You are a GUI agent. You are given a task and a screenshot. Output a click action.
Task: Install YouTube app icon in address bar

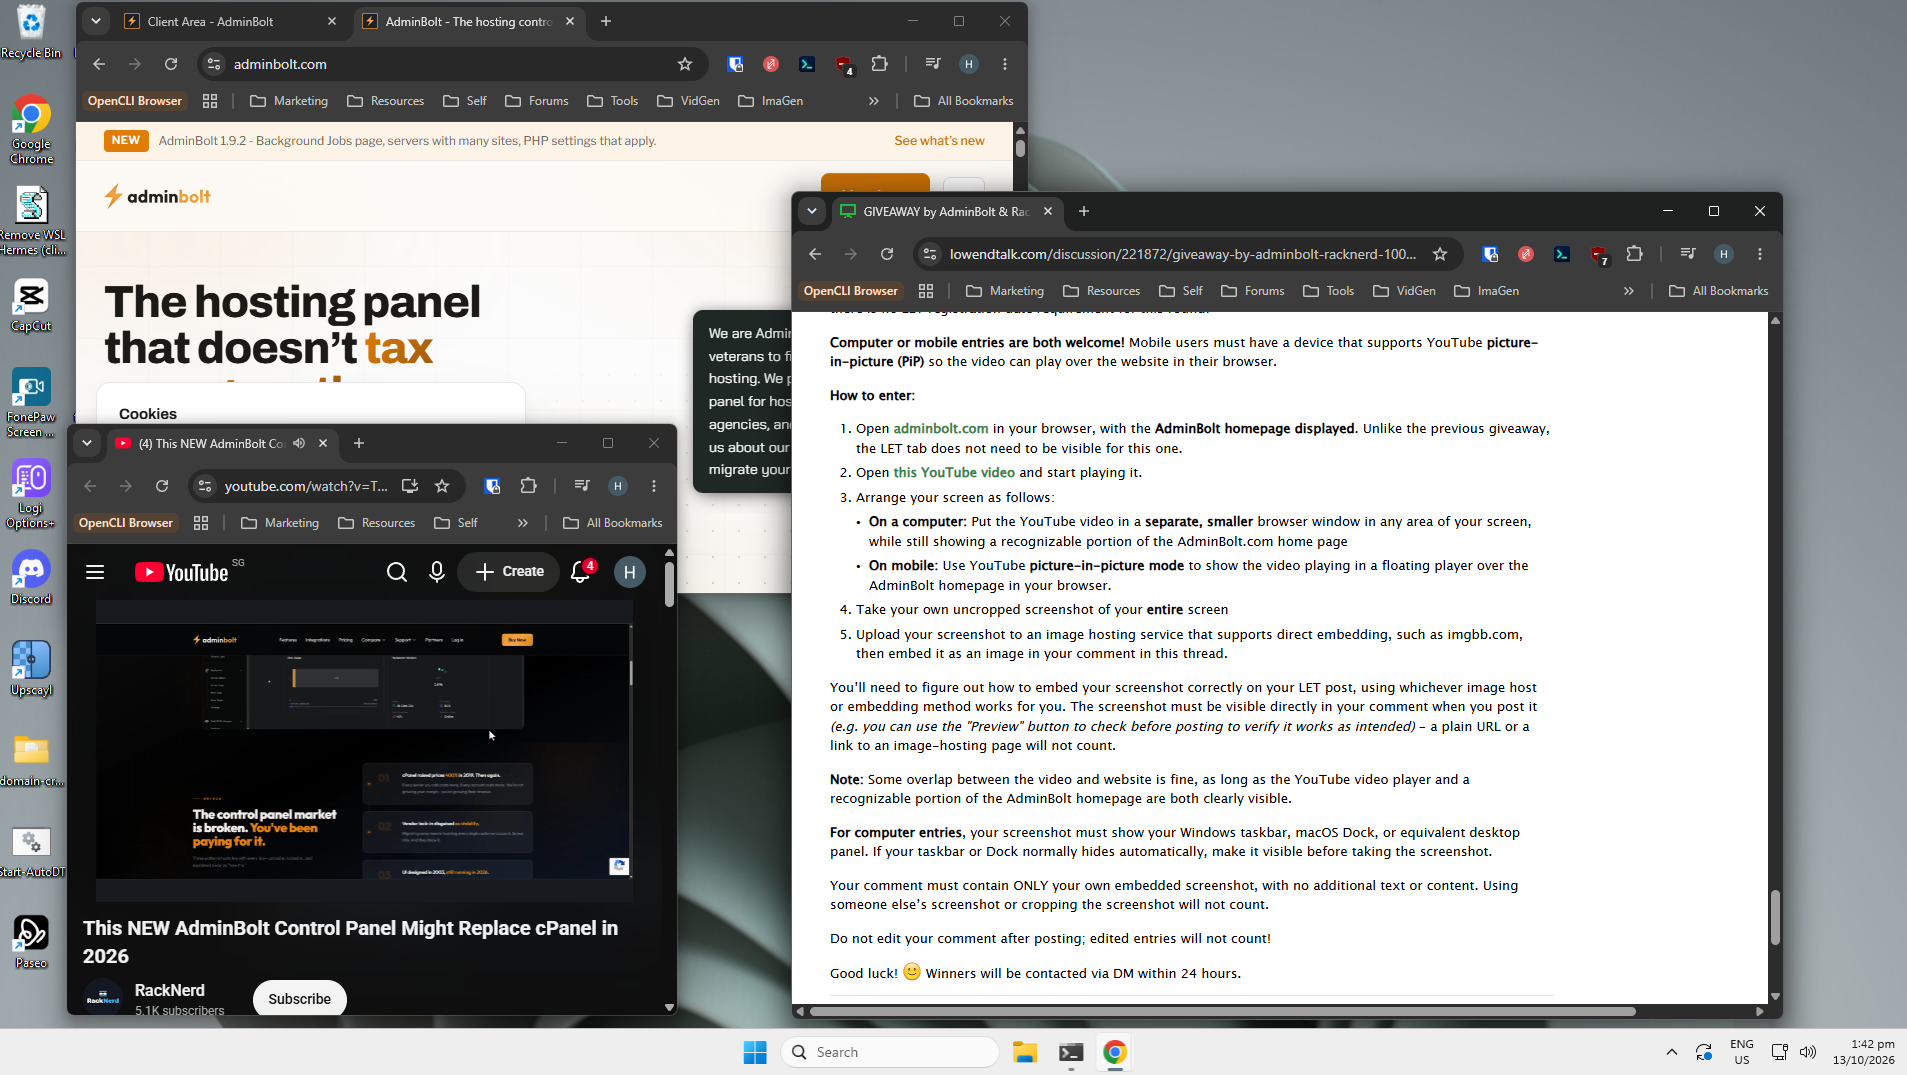click(410, 486)
